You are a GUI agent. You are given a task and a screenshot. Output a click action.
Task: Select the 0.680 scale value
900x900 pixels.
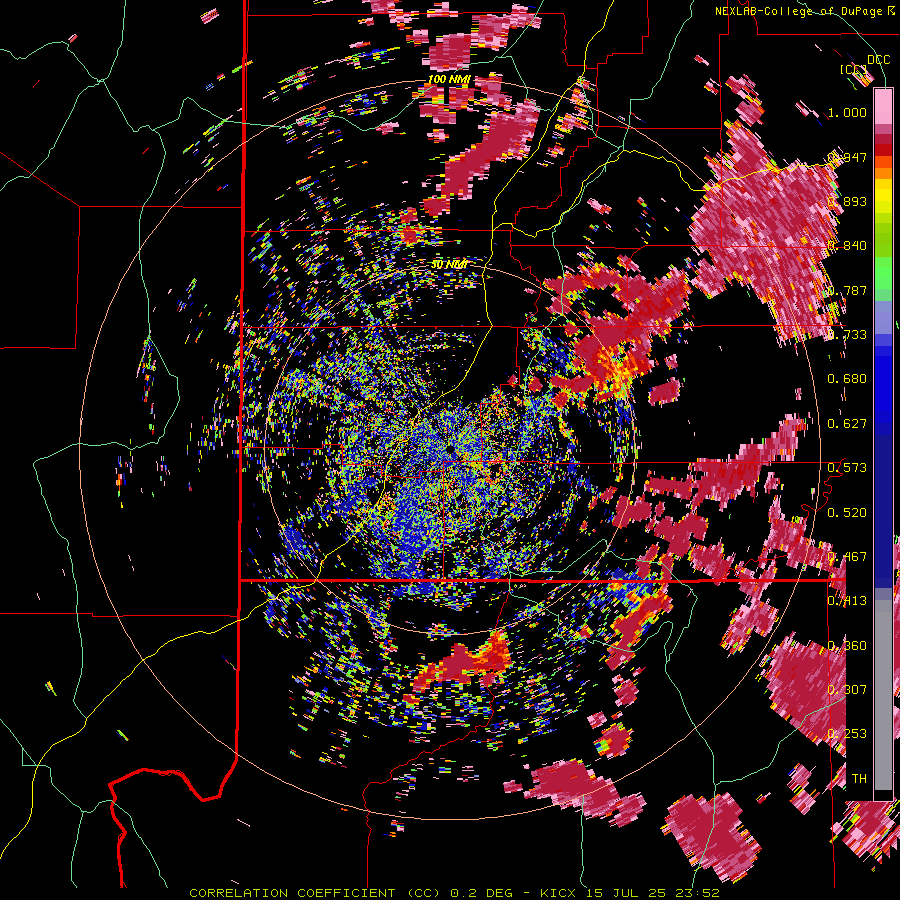pos(847,379)
